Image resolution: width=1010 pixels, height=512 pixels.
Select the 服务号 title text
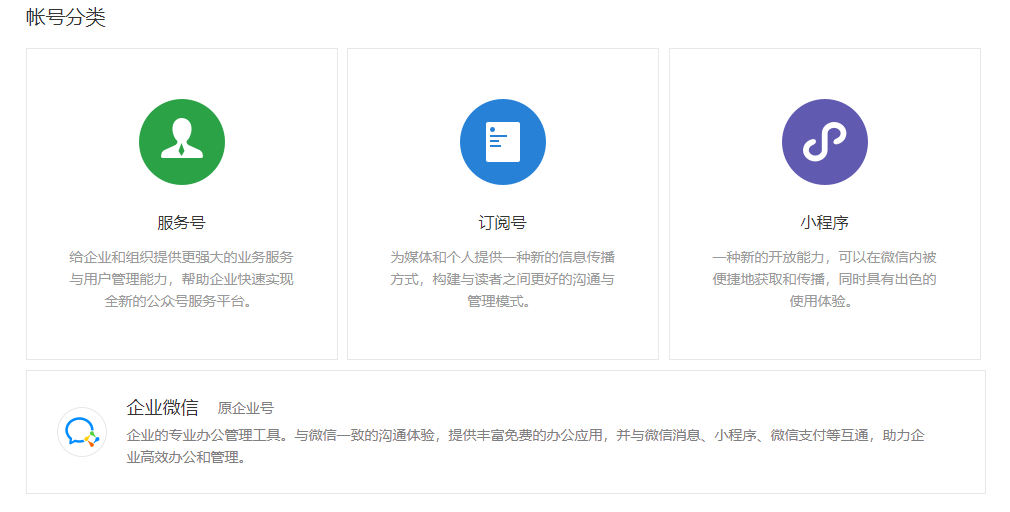click(182, 223)
